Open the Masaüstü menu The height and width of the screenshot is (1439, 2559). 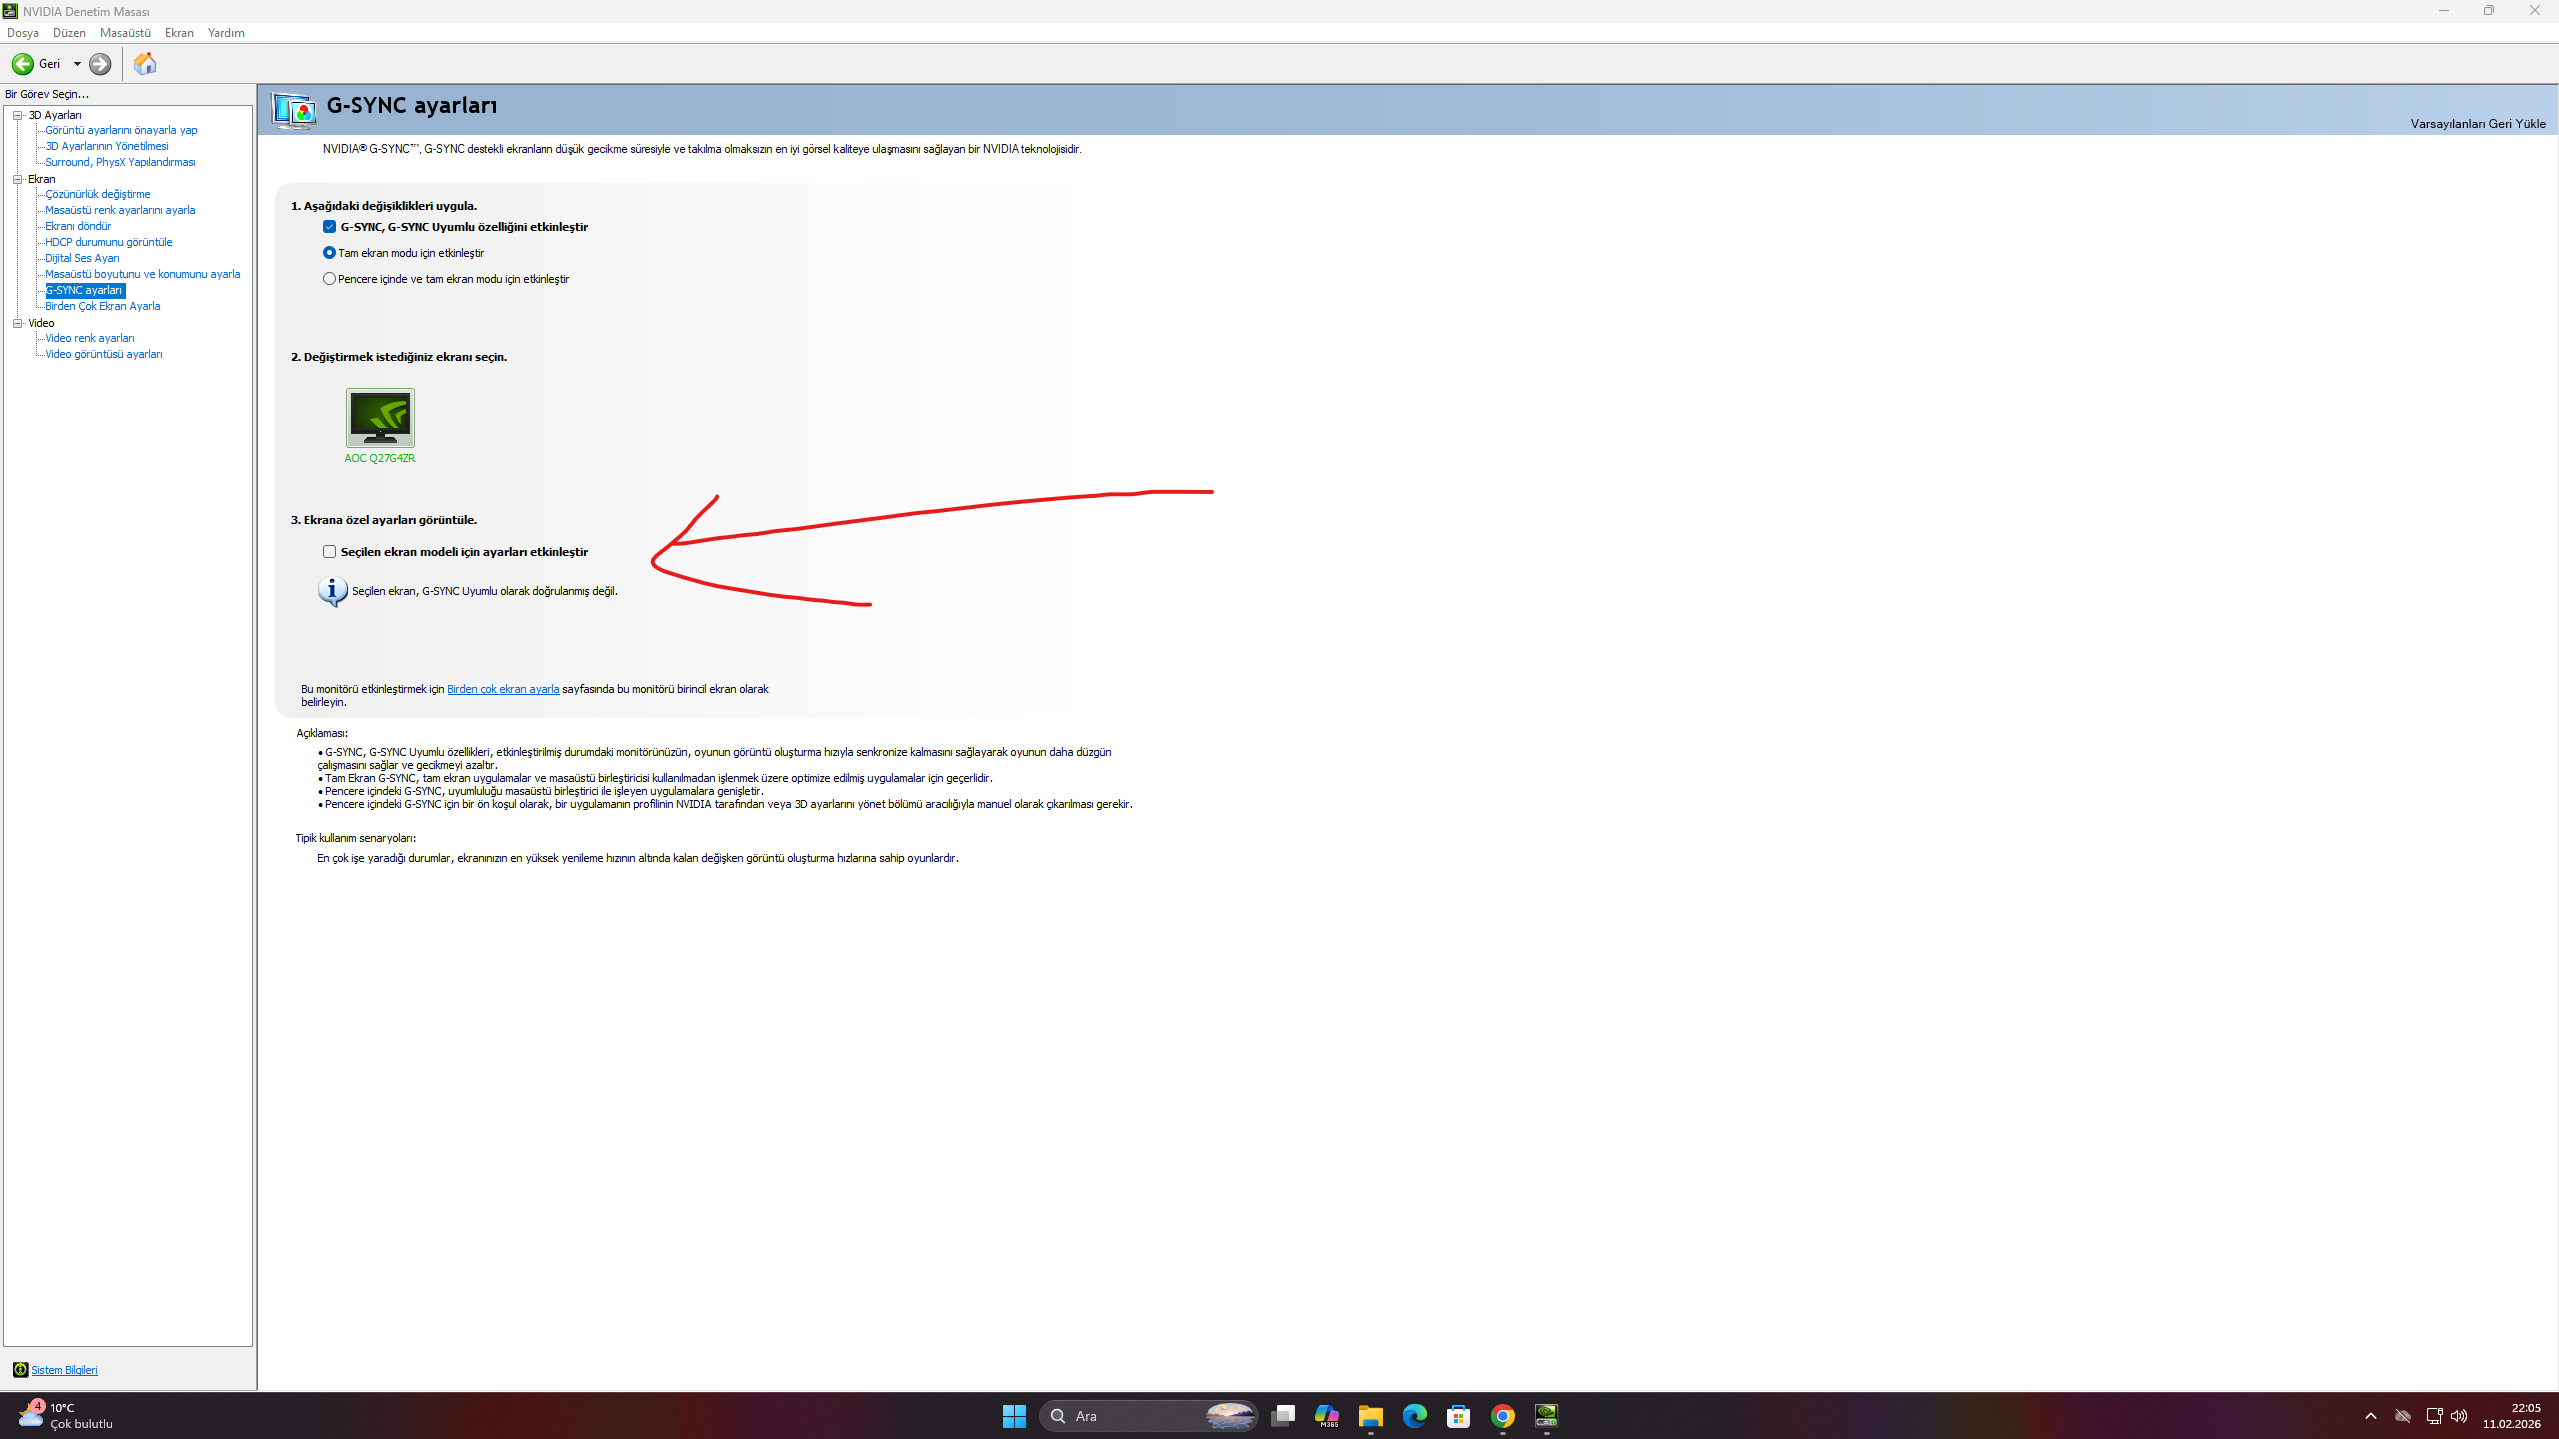click(x=125, y=33)
